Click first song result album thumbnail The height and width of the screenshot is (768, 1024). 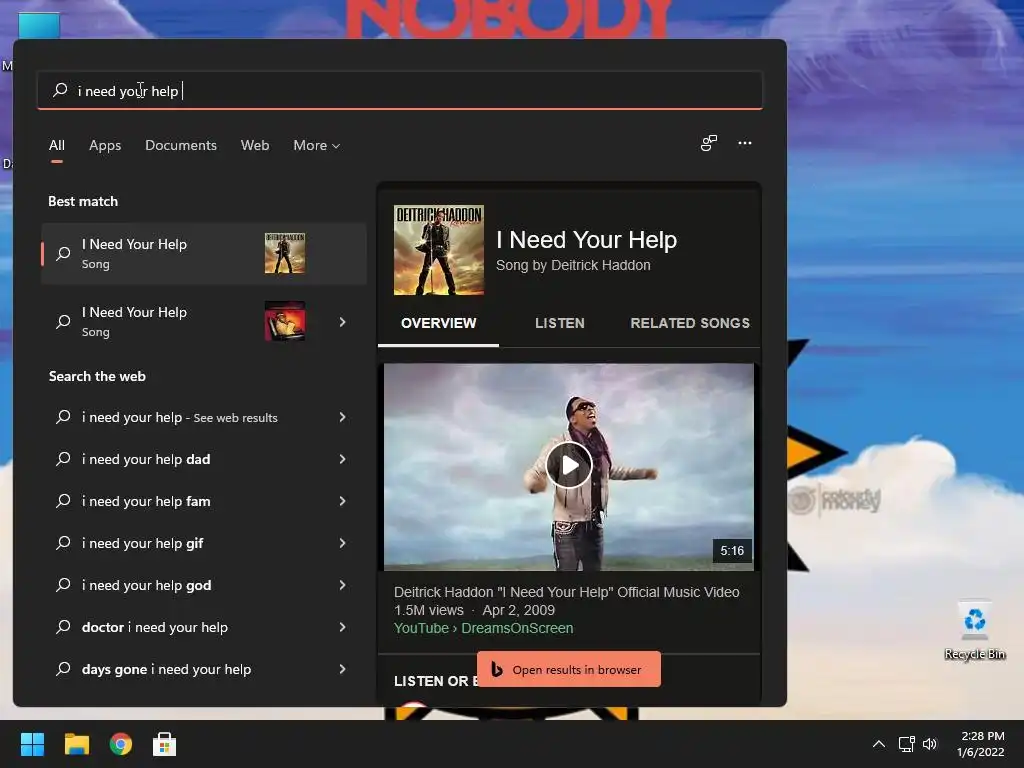point(285,253)
